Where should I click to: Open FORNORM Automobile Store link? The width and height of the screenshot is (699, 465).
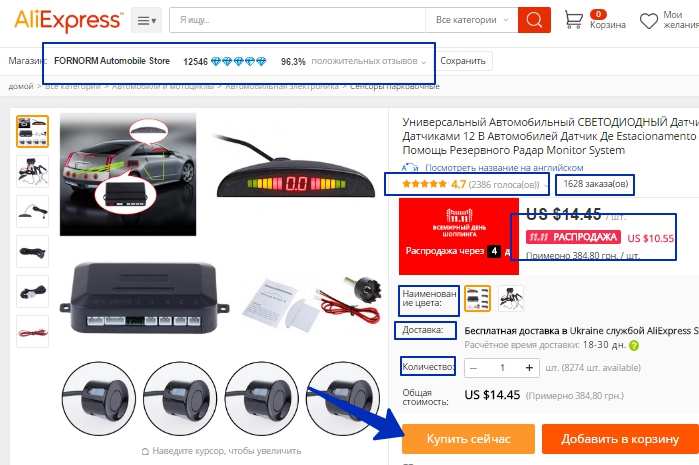(112, 61)
